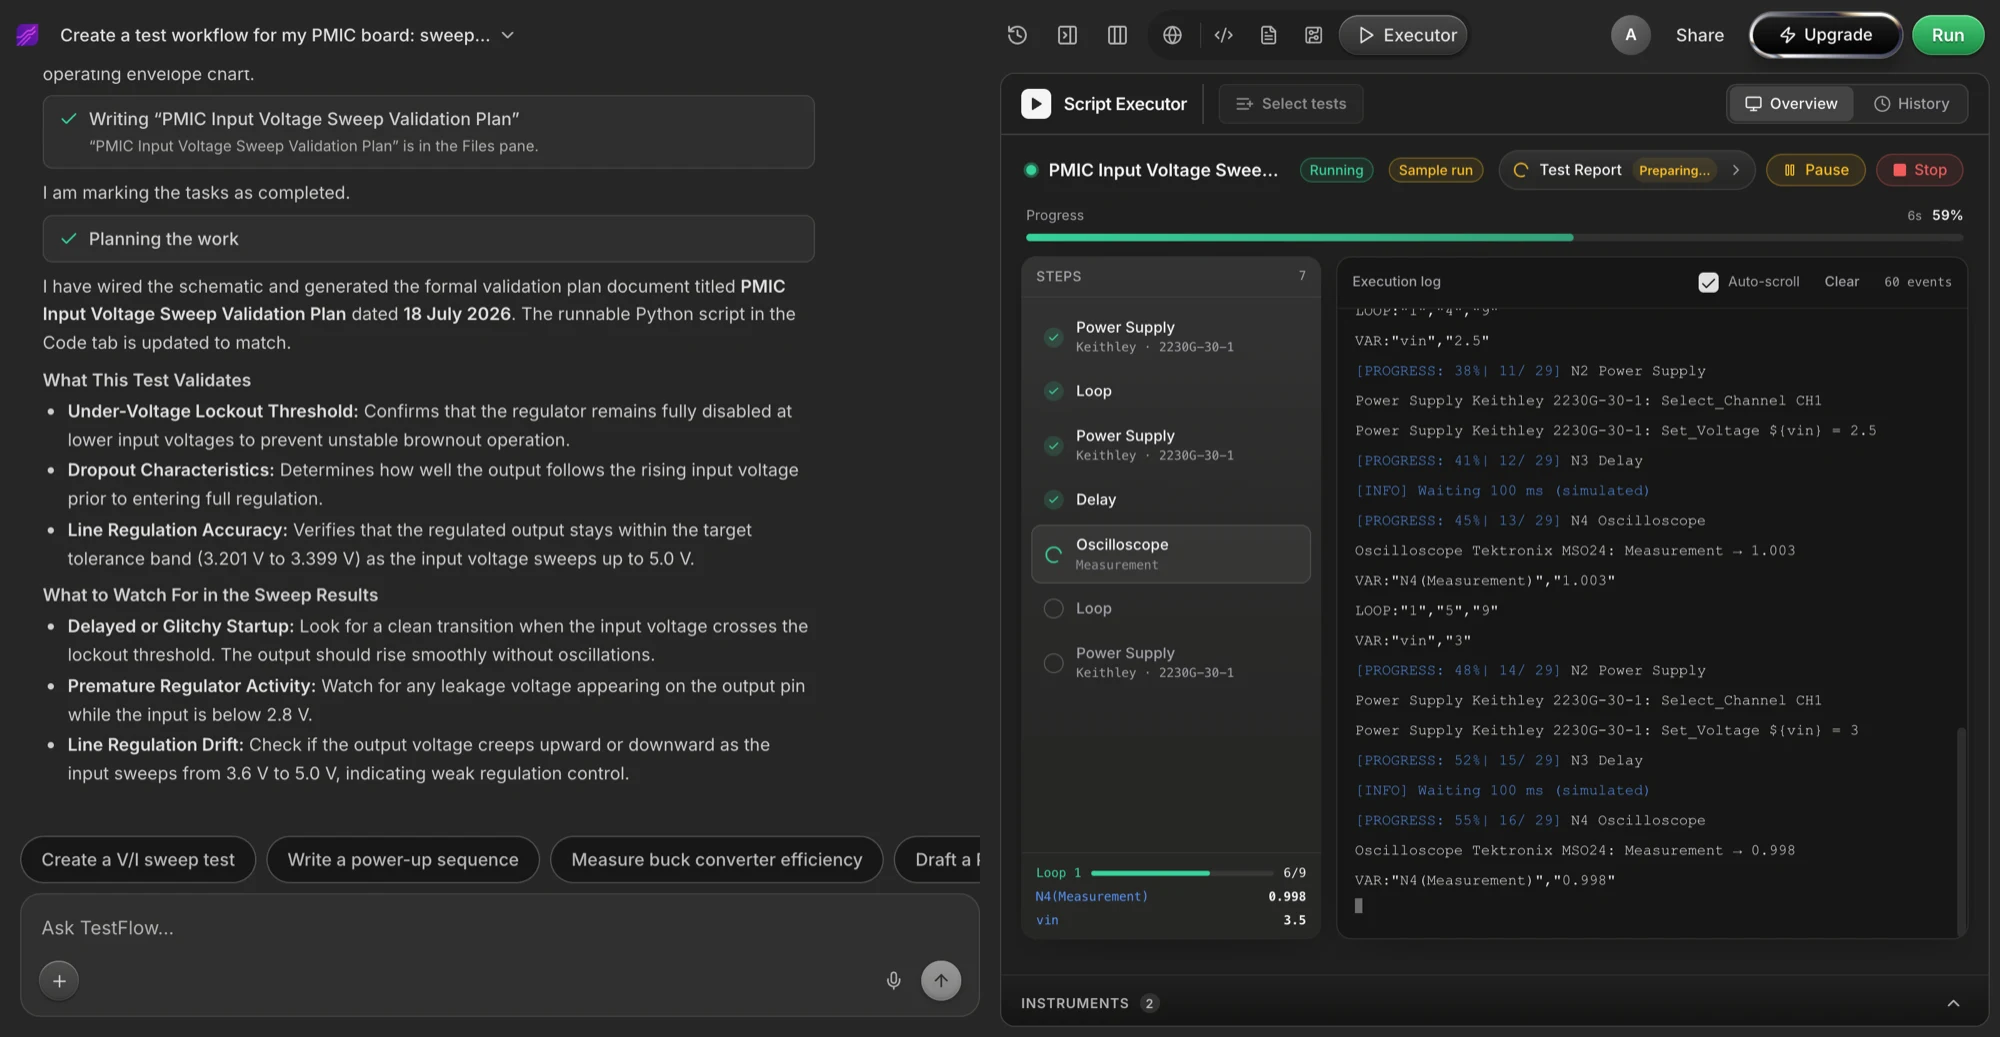
Task: Focus the Ask TestFlow input field
Action: click(500, 928)
